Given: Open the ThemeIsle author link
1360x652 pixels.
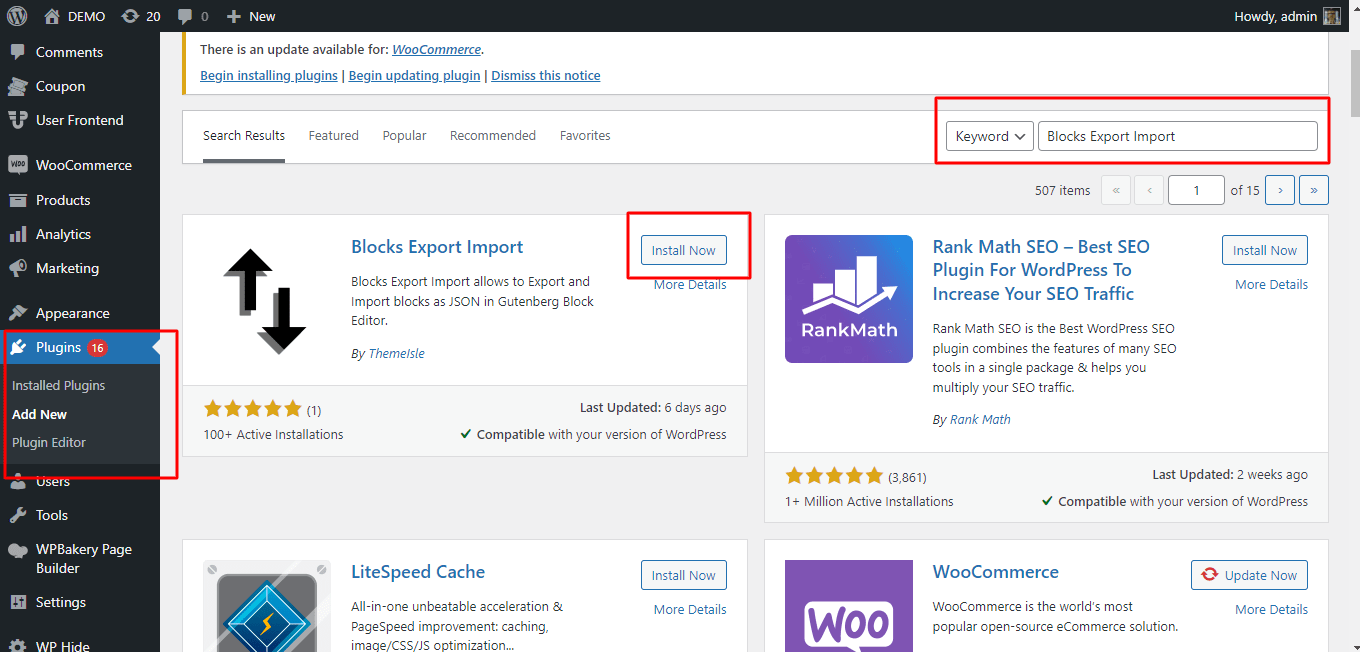Looking at the screenshot, I should [395, 354].
